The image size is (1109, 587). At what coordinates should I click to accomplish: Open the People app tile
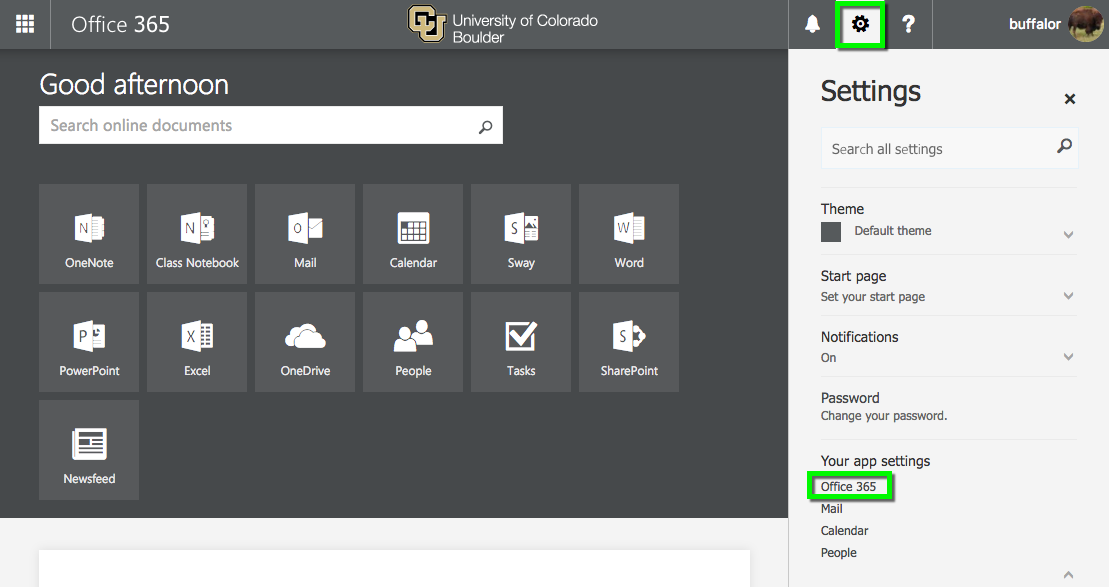(413, 342)
